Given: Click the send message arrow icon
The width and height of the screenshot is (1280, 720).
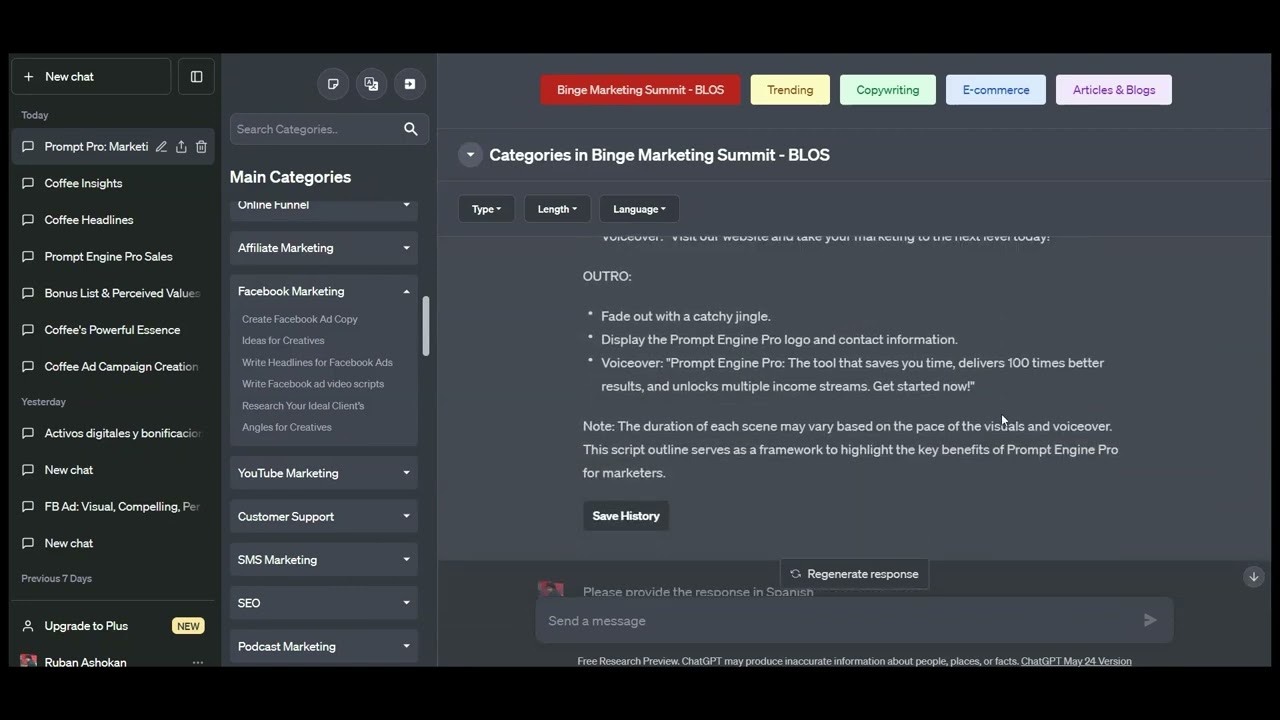Looking at the screenshot, I should pos(1150,620).
